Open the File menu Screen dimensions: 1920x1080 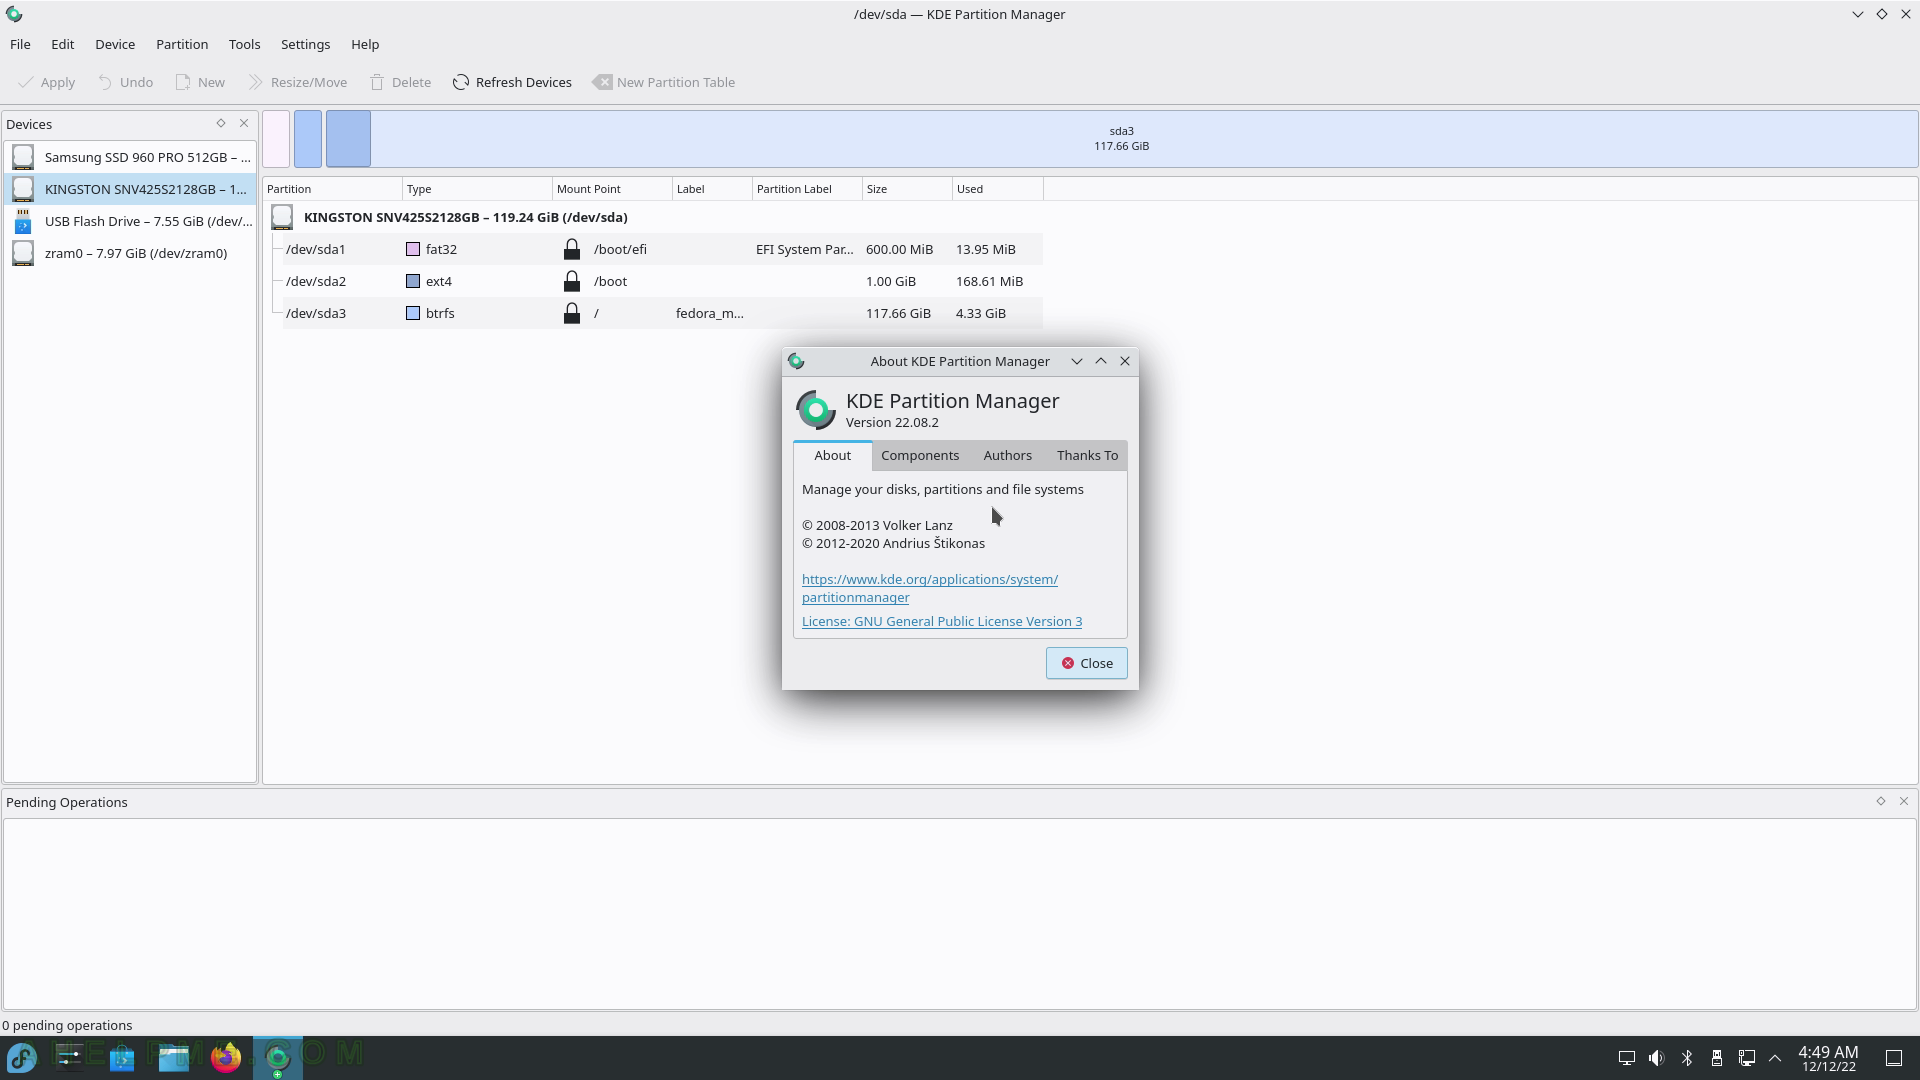[x=20, y=44]
